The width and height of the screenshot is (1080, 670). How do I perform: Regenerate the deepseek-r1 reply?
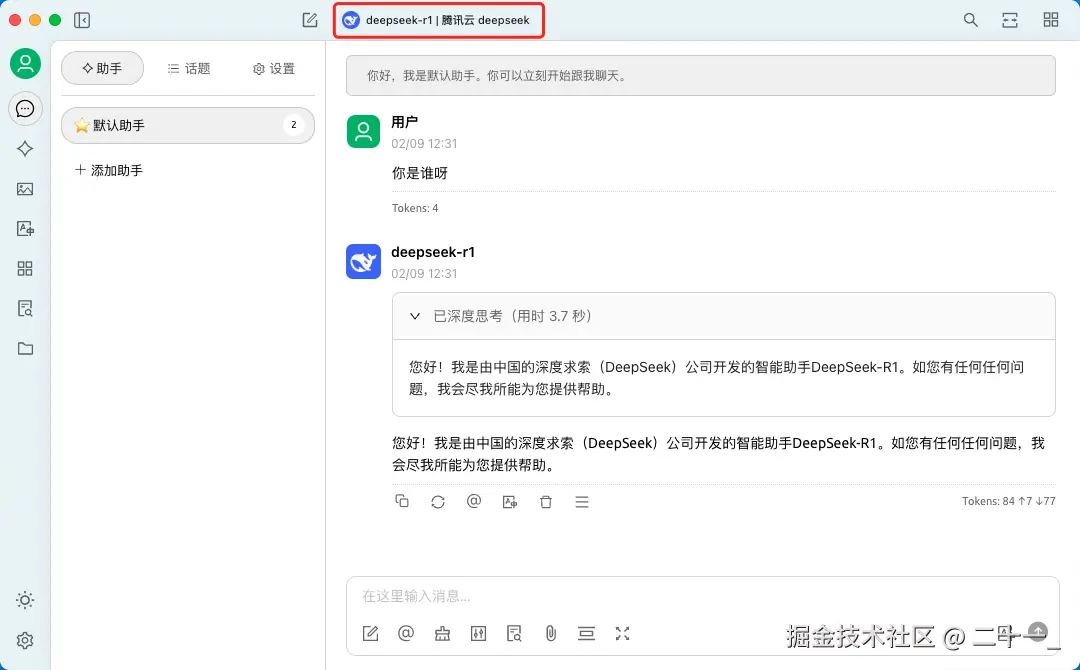438,502
